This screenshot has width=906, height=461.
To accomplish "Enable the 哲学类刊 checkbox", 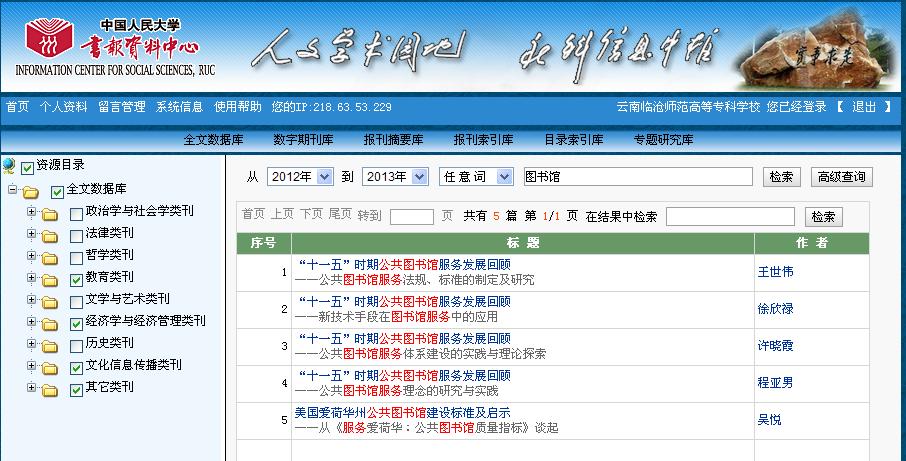I will [x=77, y=256].
